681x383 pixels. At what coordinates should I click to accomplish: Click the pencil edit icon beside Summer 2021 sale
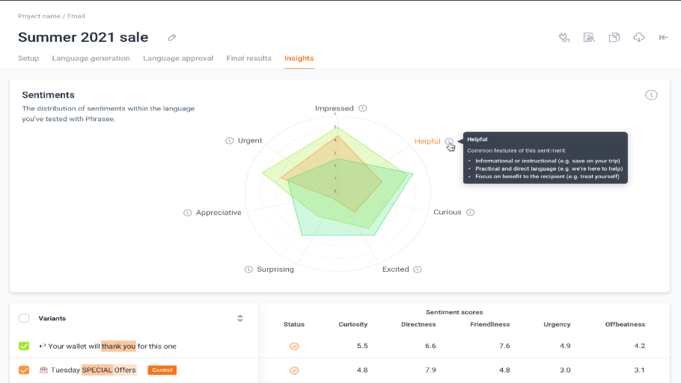click(x=172, y=38)
